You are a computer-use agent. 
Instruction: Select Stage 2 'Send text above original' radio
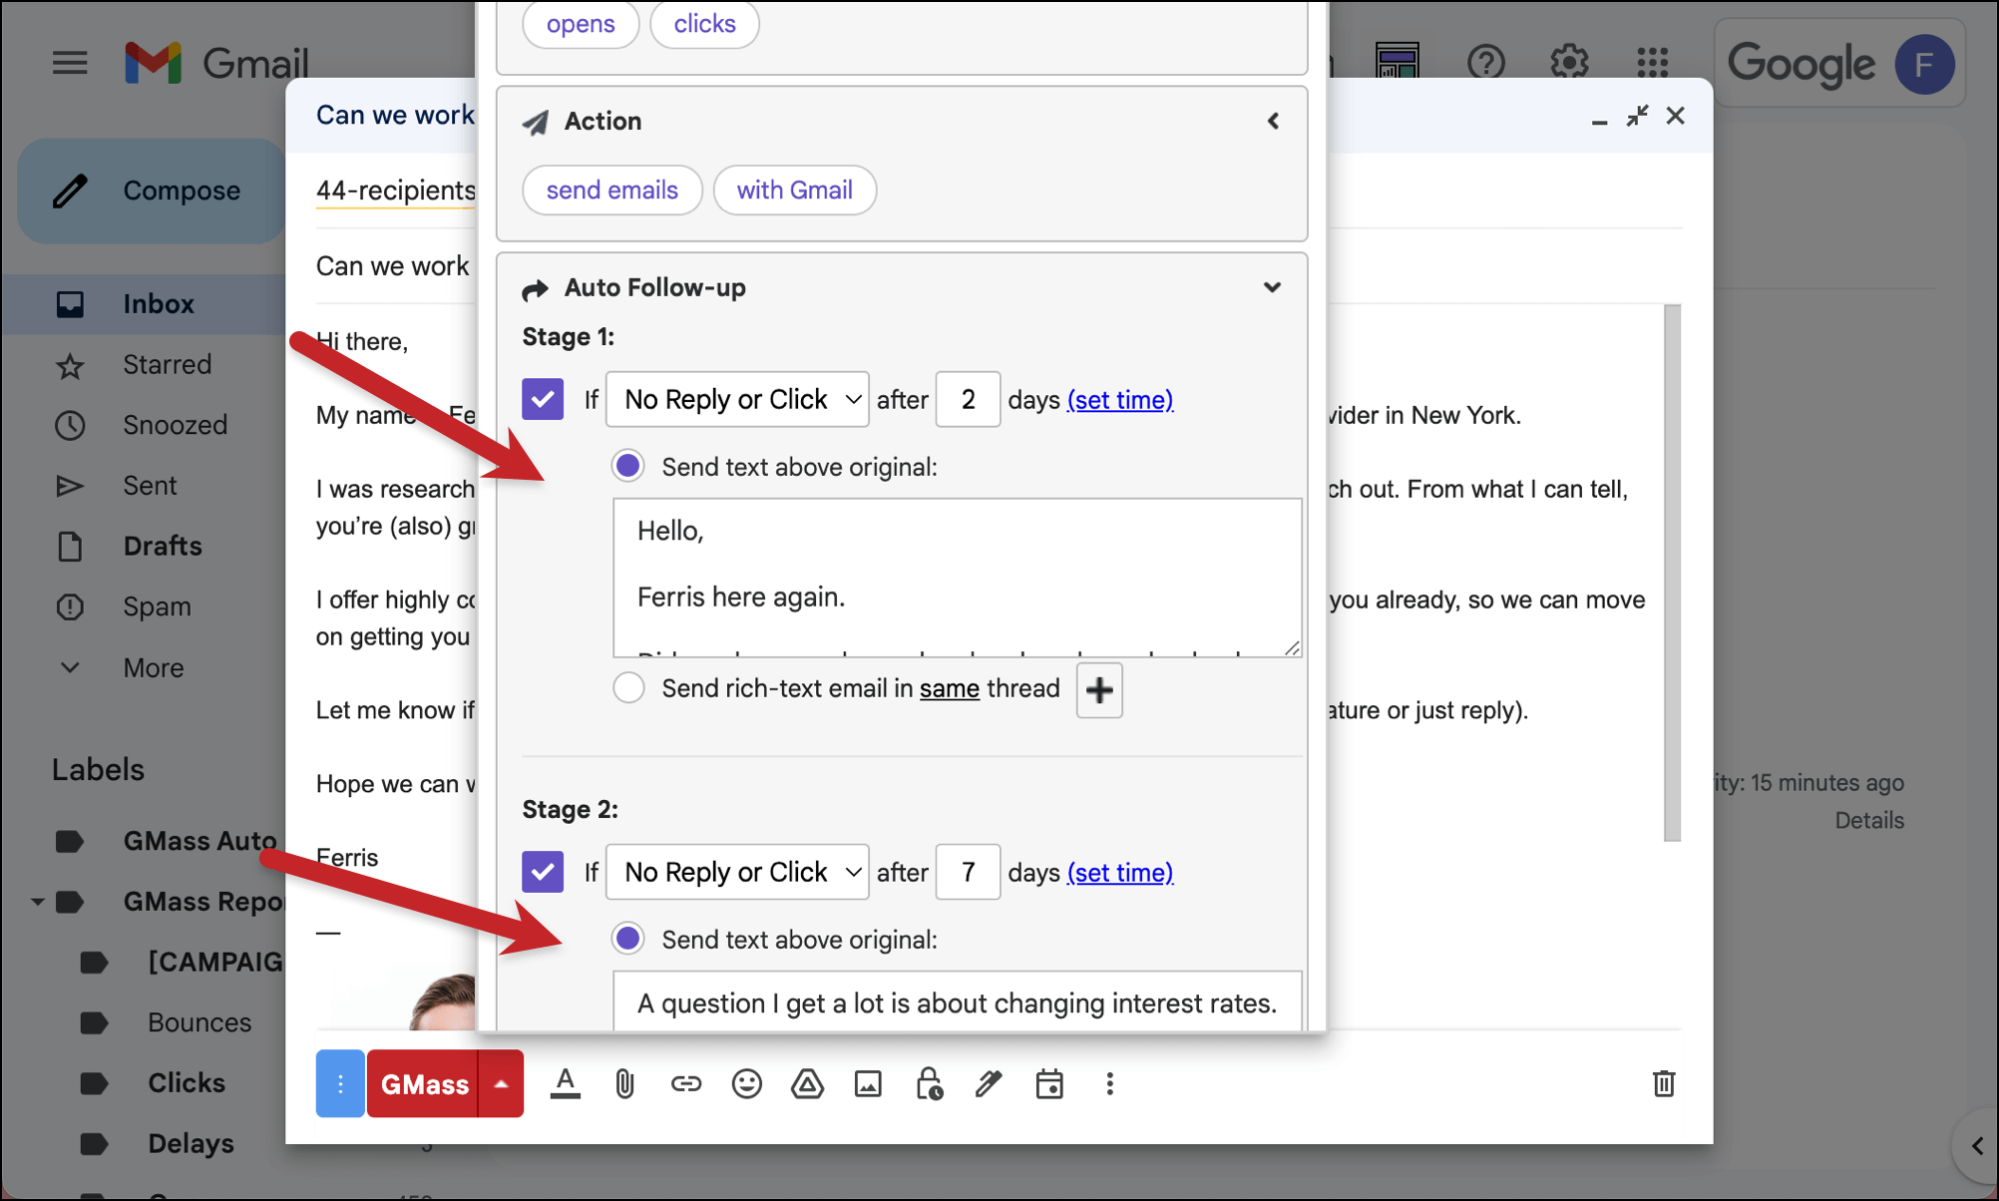pos(628,939)
